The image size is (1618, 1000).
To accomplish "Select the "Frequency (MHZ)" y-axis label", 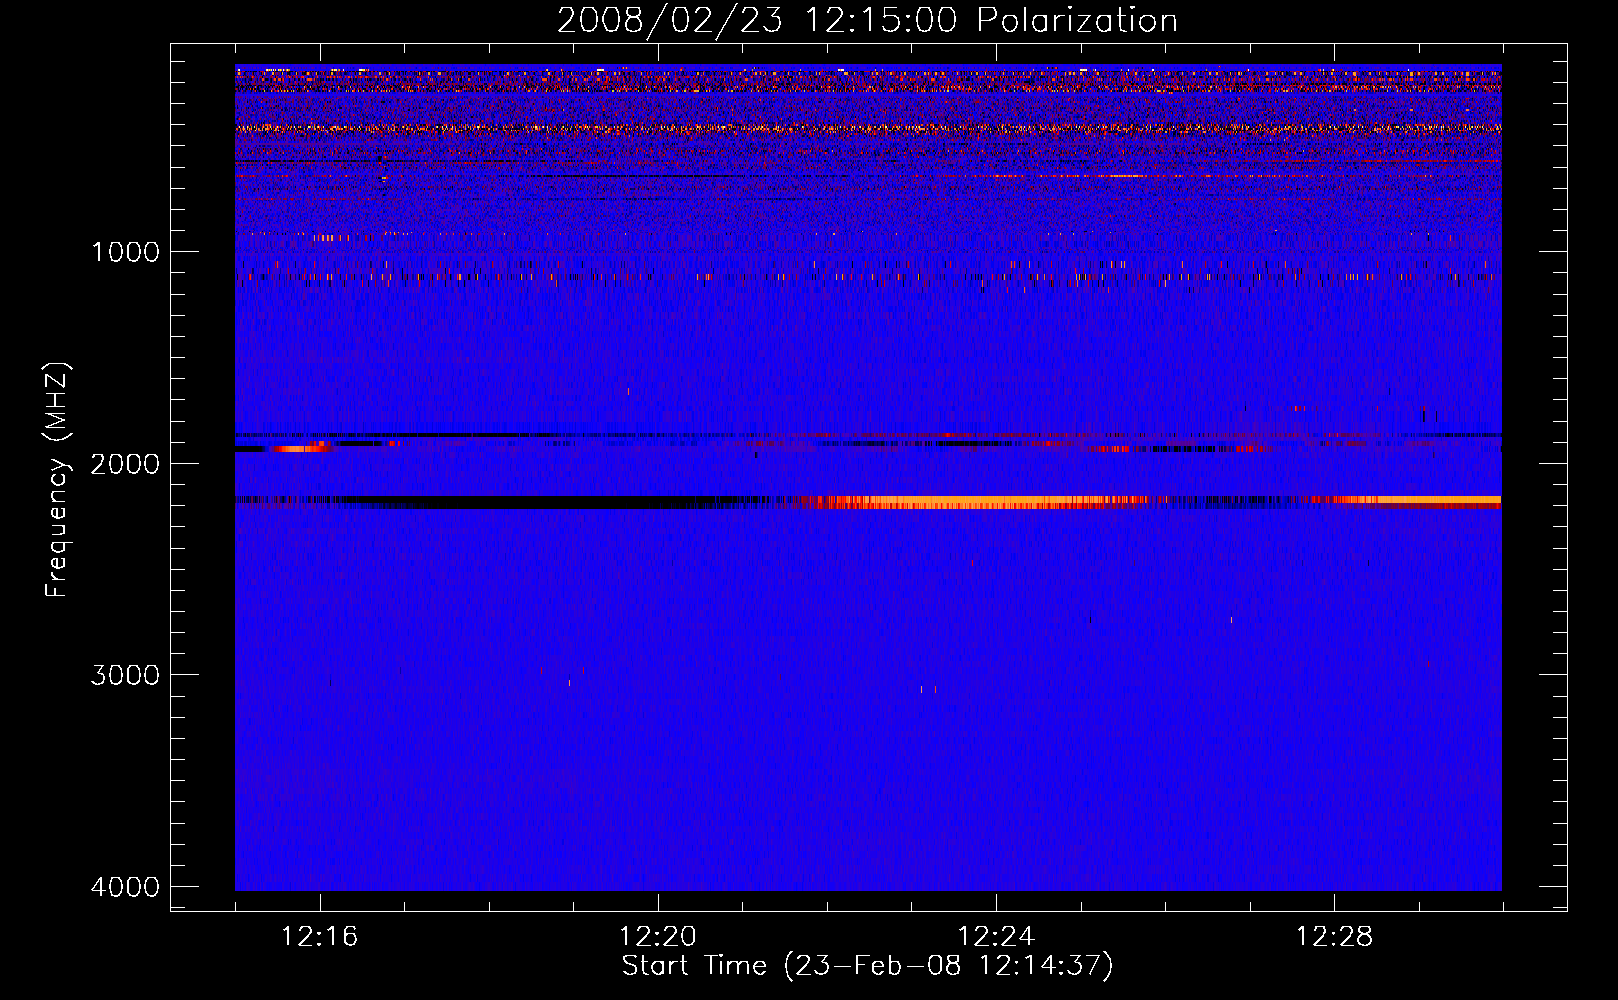I will [57, 480].
